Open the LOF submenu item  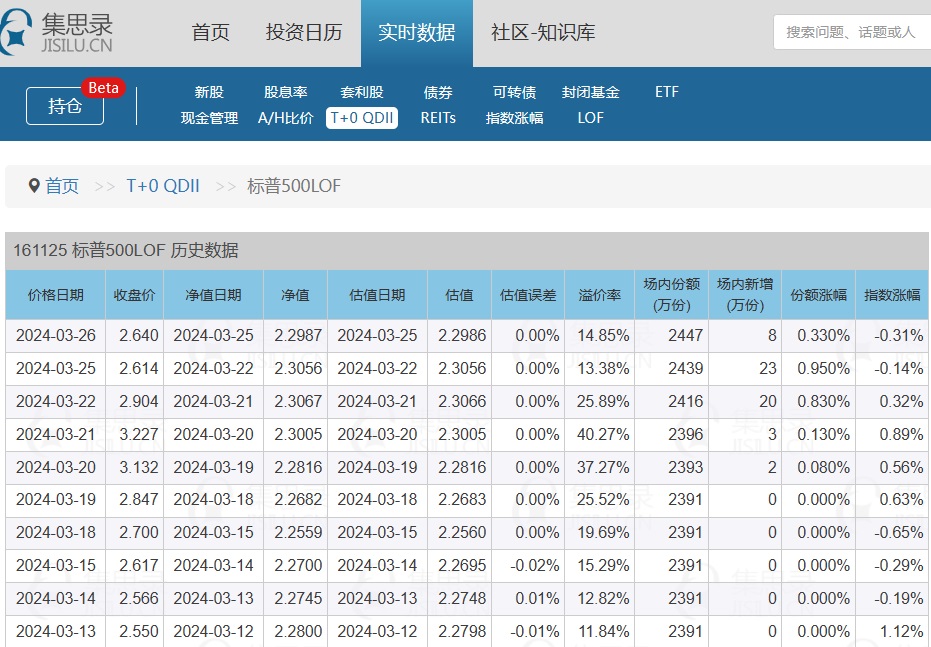(x=591, y=118)
